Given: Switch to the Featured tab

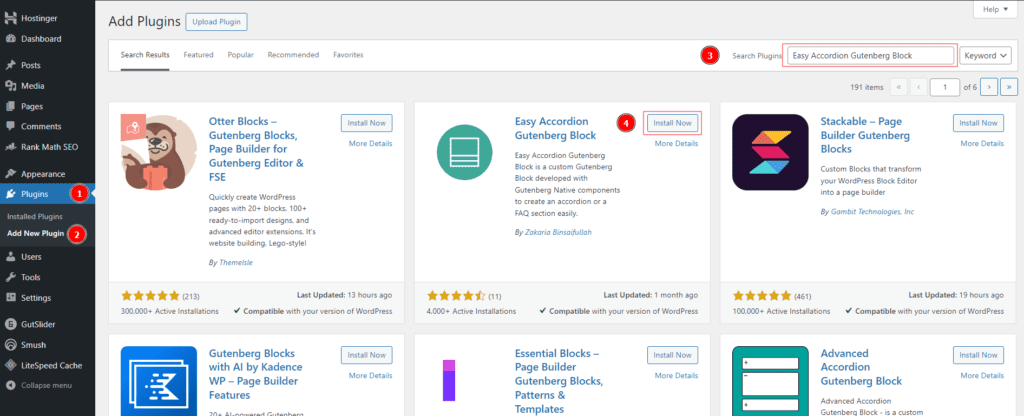Looking at the screenshot, I should (x=198, y=55).
